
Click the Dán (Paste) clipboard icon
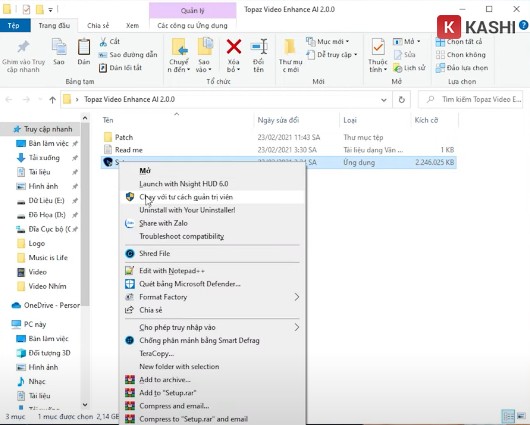pos(84,47)
